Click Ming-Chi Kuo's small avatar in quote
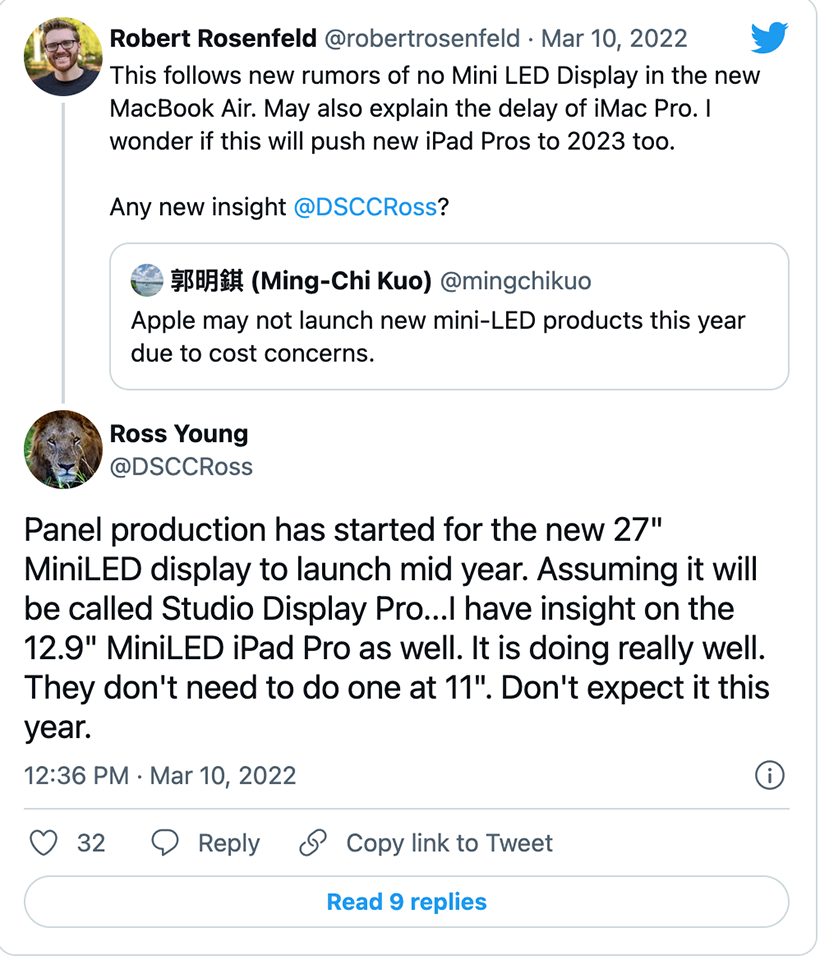This screenshot has height=960, width=820. pos(147,281)
